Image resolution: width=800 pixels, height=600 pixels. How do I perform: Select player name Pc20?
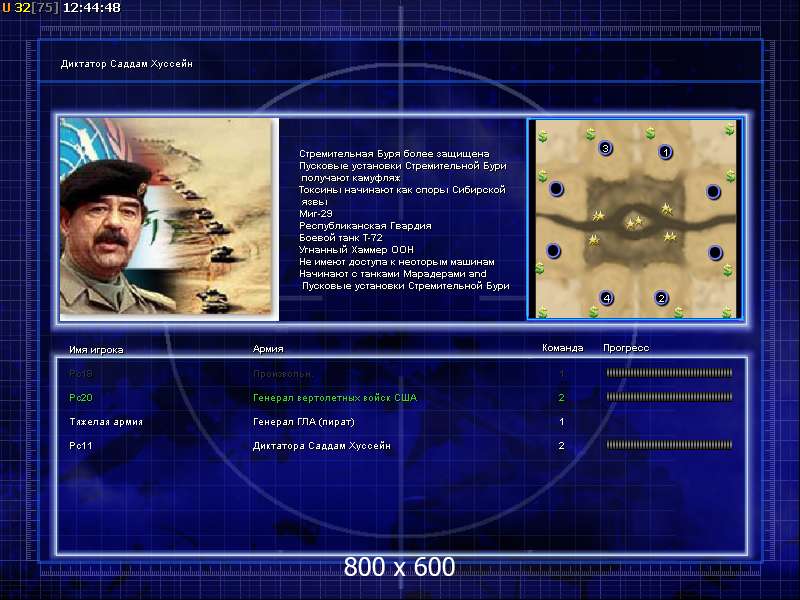click(x=81, y=397)
